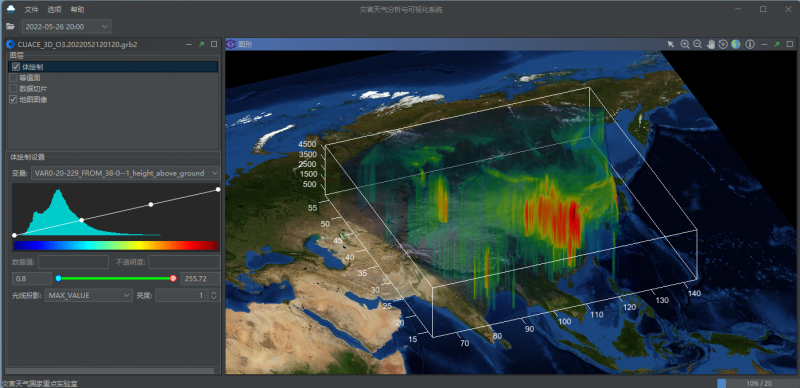Open the folder icon beside the date selector

coord(10,26)
